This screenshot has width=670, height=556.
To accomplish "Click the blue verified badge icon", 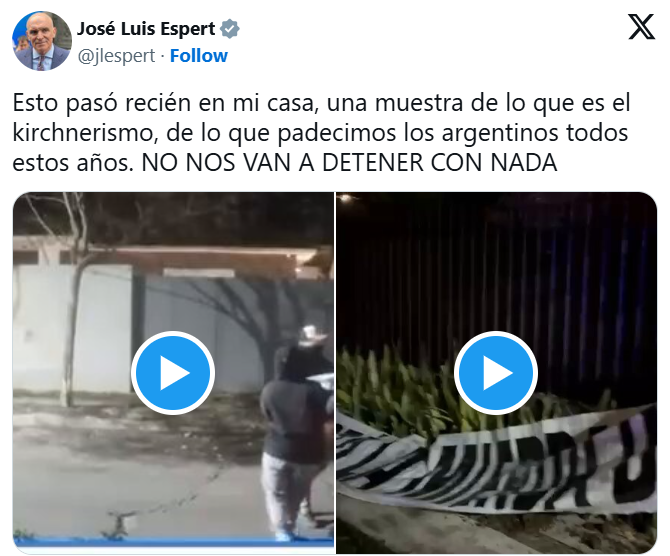I will pos(229,29).
